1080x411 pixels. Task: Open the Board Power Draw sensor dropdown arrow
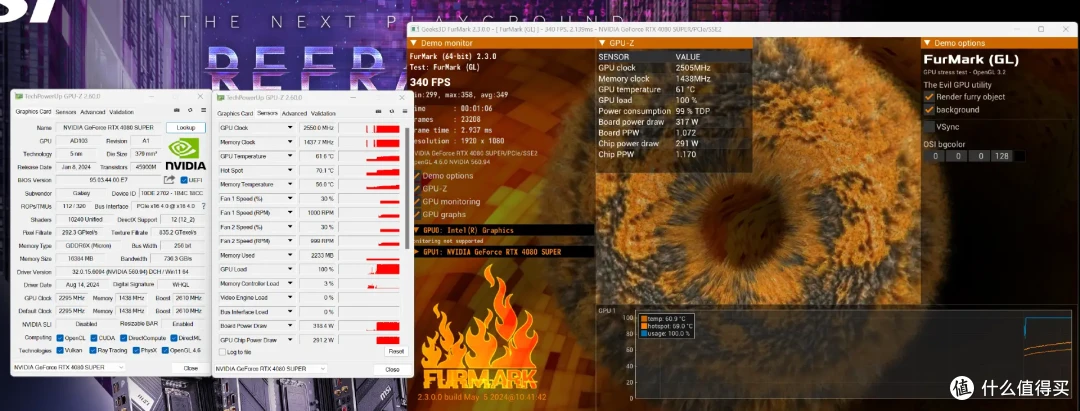tap(290, 326)
